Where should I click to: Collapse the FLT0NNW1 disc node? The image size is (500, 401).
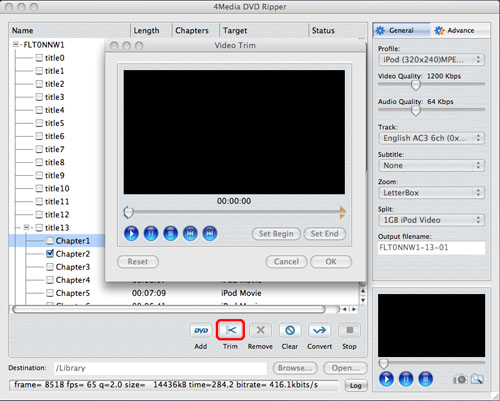(x=15, y=44)
